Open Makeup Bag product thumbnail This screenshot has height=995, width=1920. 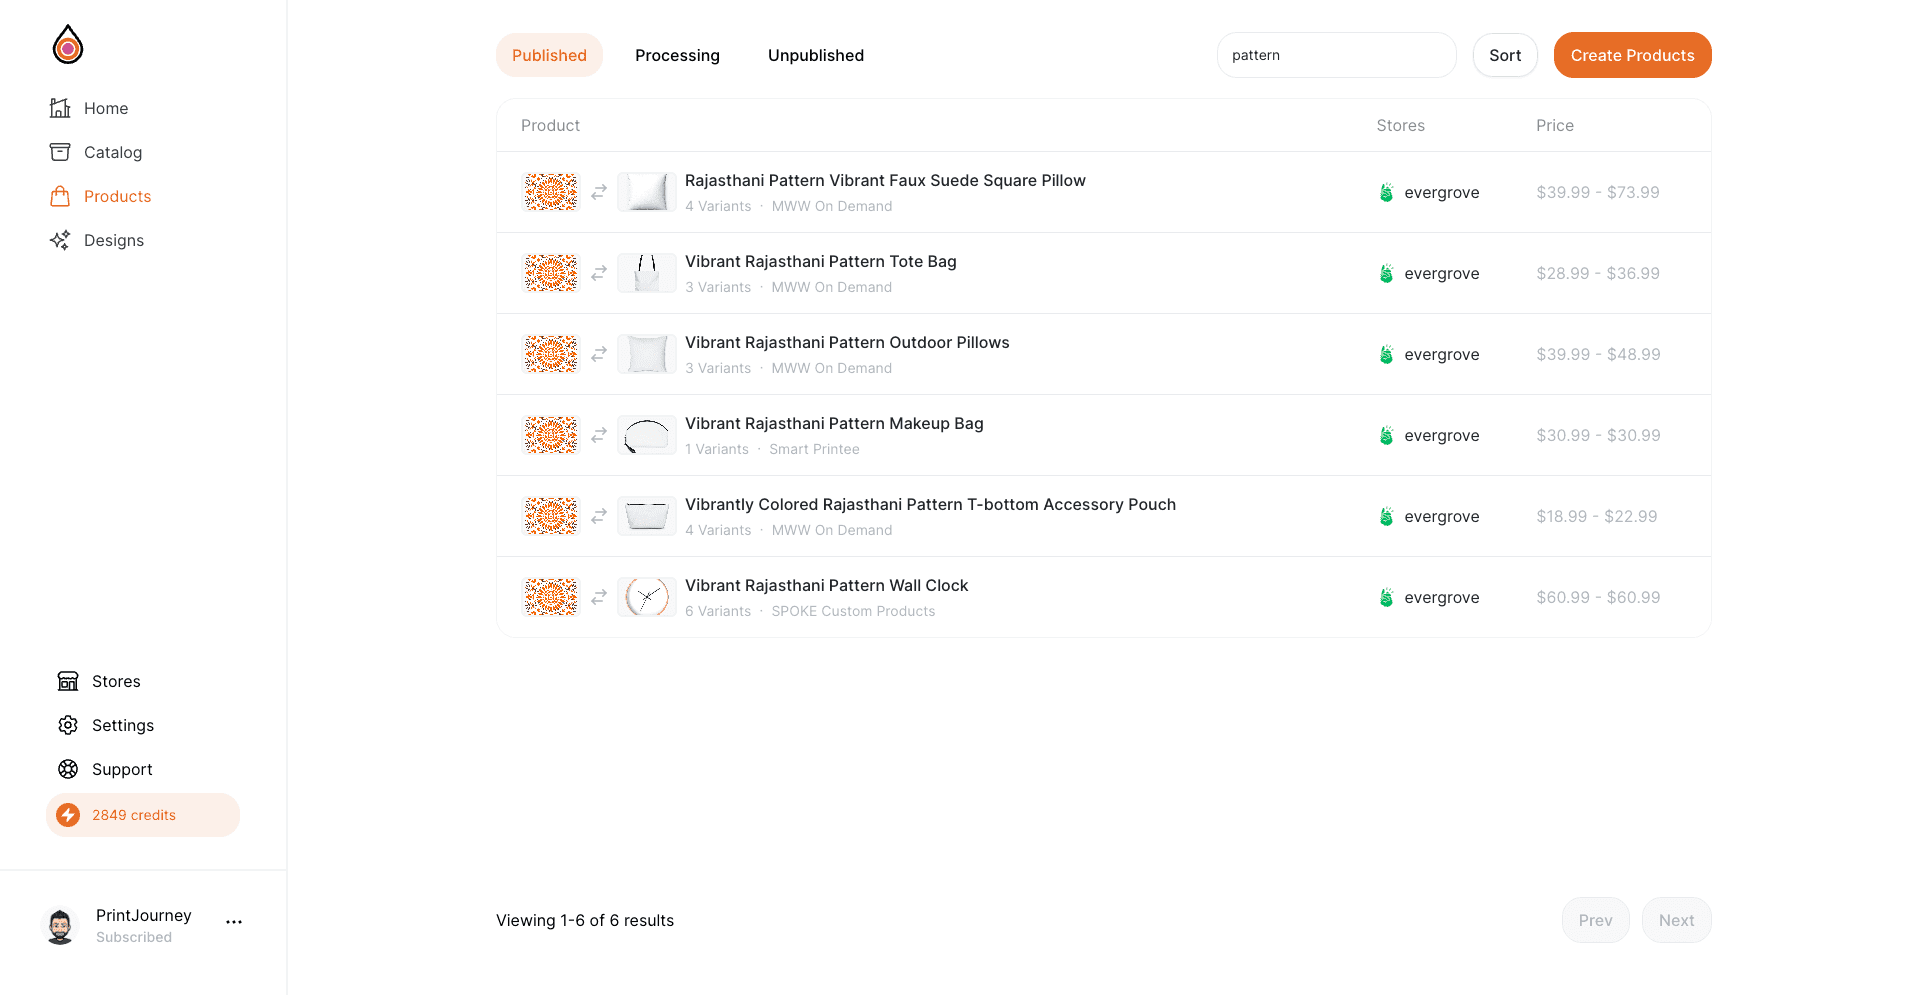click(x=647, y=435)
